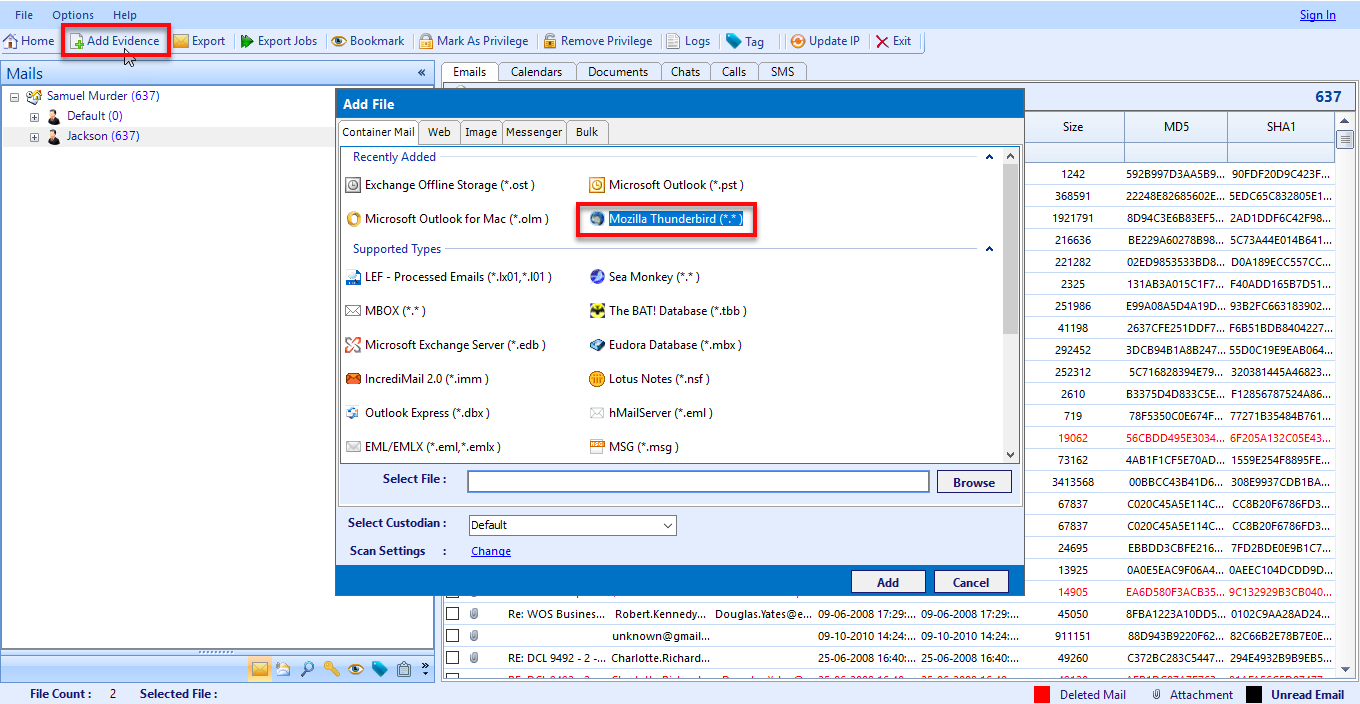Expand the Jackson (637) custodian node
1360x704 pixels.
[35, 137]
